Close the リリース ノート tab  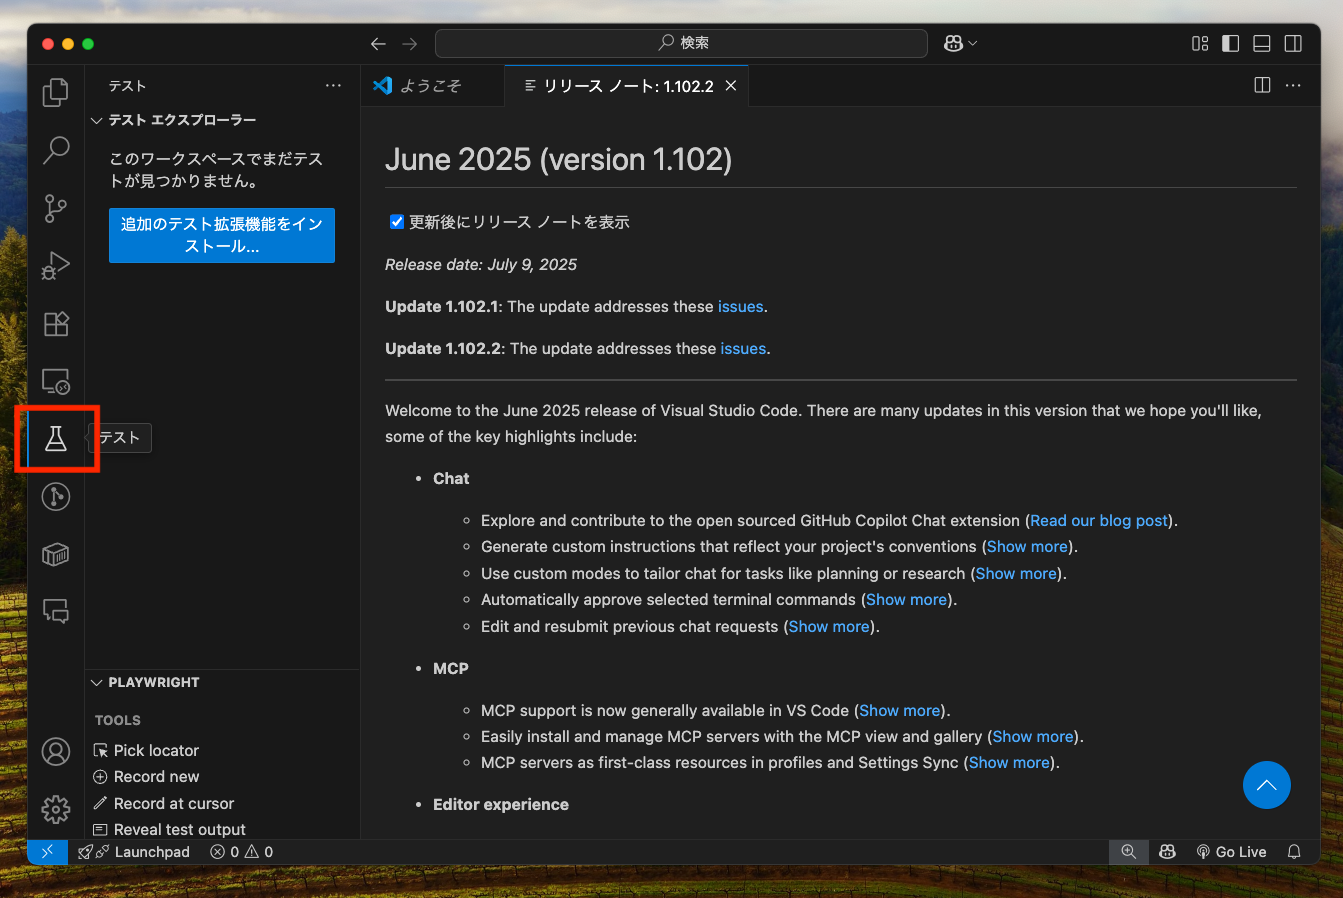[731, 86]
